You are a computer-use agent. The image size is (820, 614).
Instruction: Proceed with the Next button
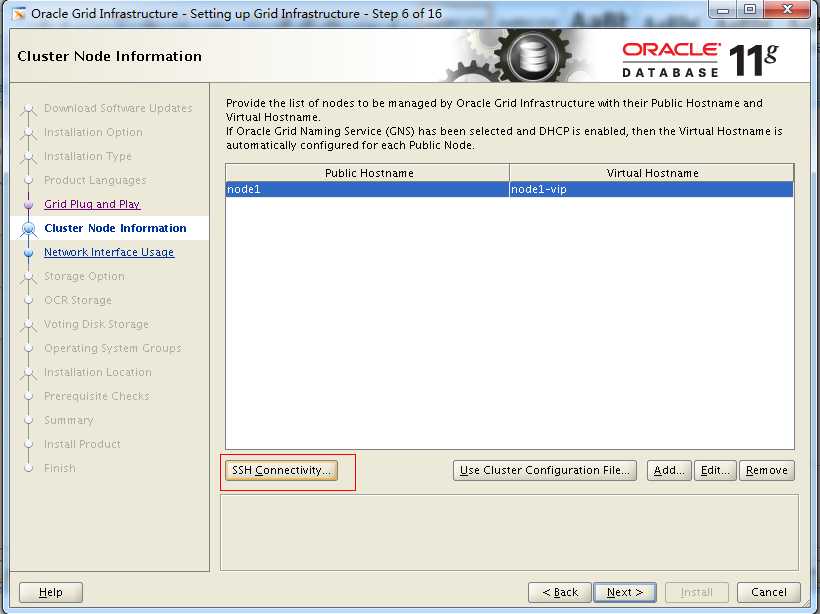click(x=625, y=592)
